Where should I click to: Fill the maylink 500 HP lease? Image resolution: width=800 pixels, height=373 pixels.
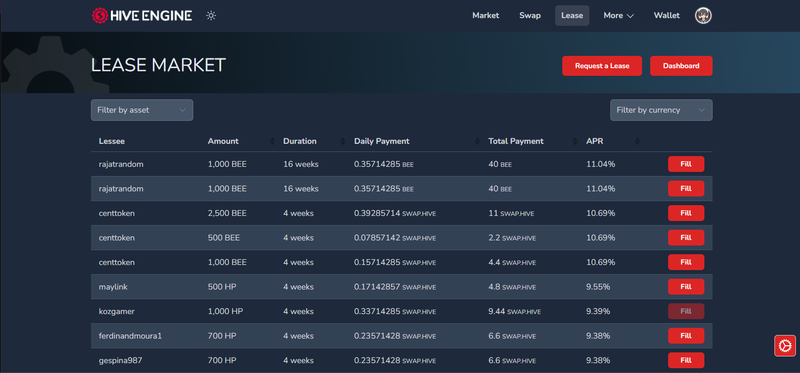pos(686,287)
